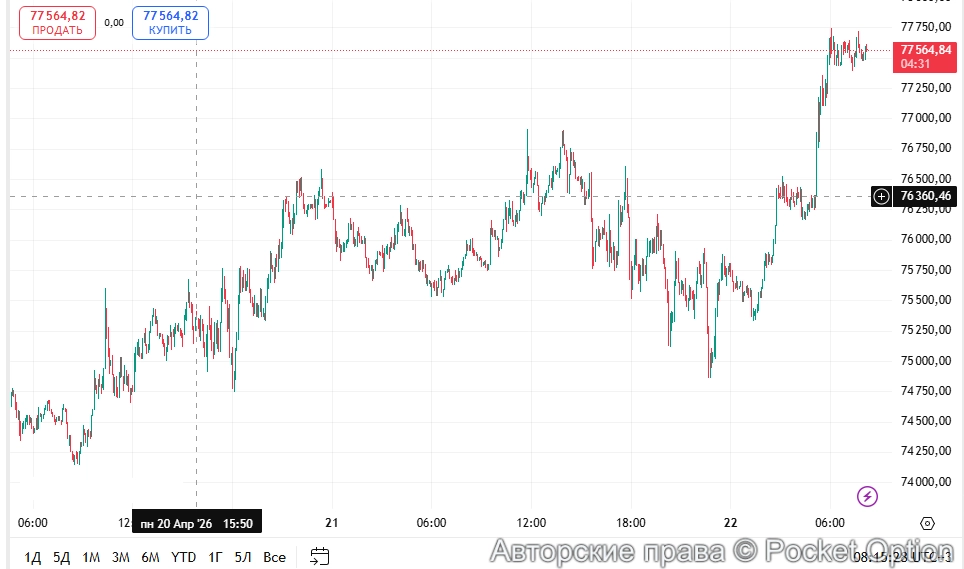Switch to 1М time range
The image size is (964, 569).
(91, 557)
